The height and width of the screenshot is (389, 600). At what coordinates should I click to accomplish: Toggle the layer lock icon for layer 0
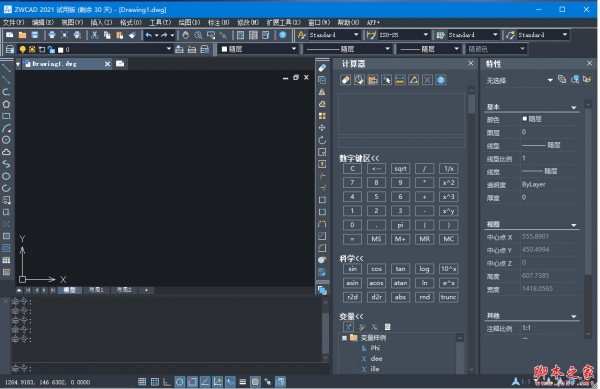coord(51,49)
